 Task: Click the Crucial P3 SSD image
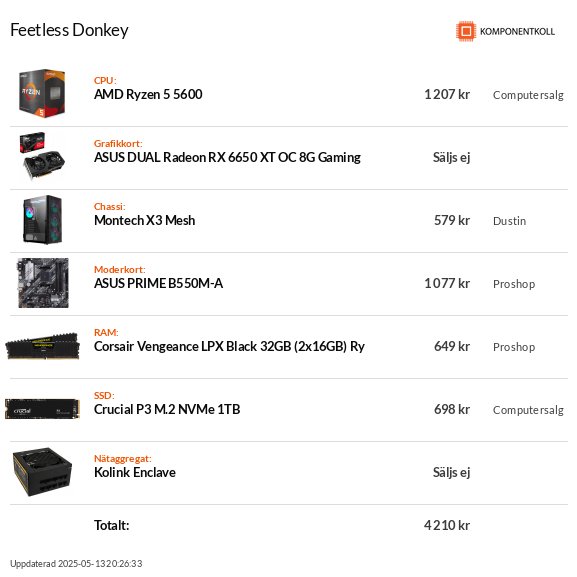tap(42, 409)
